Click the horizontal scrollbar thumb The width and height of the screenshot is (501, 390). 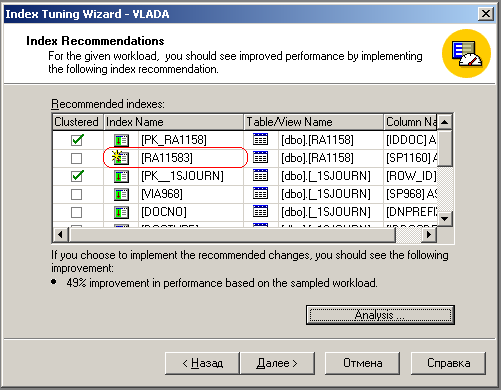click(x=232, y=235)
